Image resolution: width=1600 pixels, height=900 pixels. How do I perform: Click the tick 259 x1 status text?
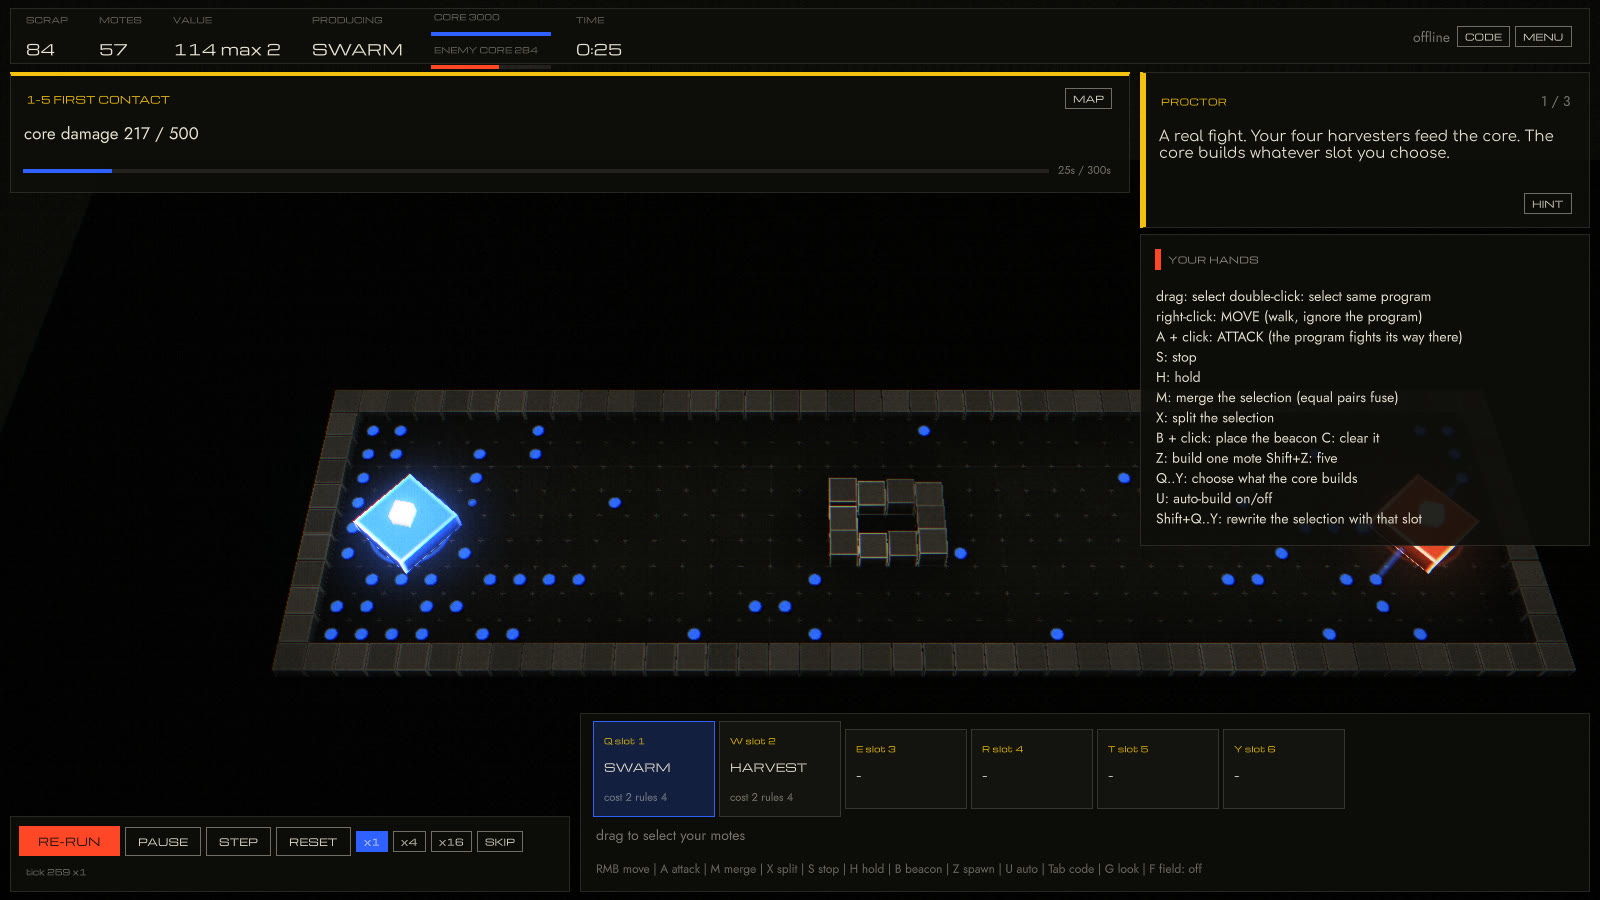pos(56,872)
